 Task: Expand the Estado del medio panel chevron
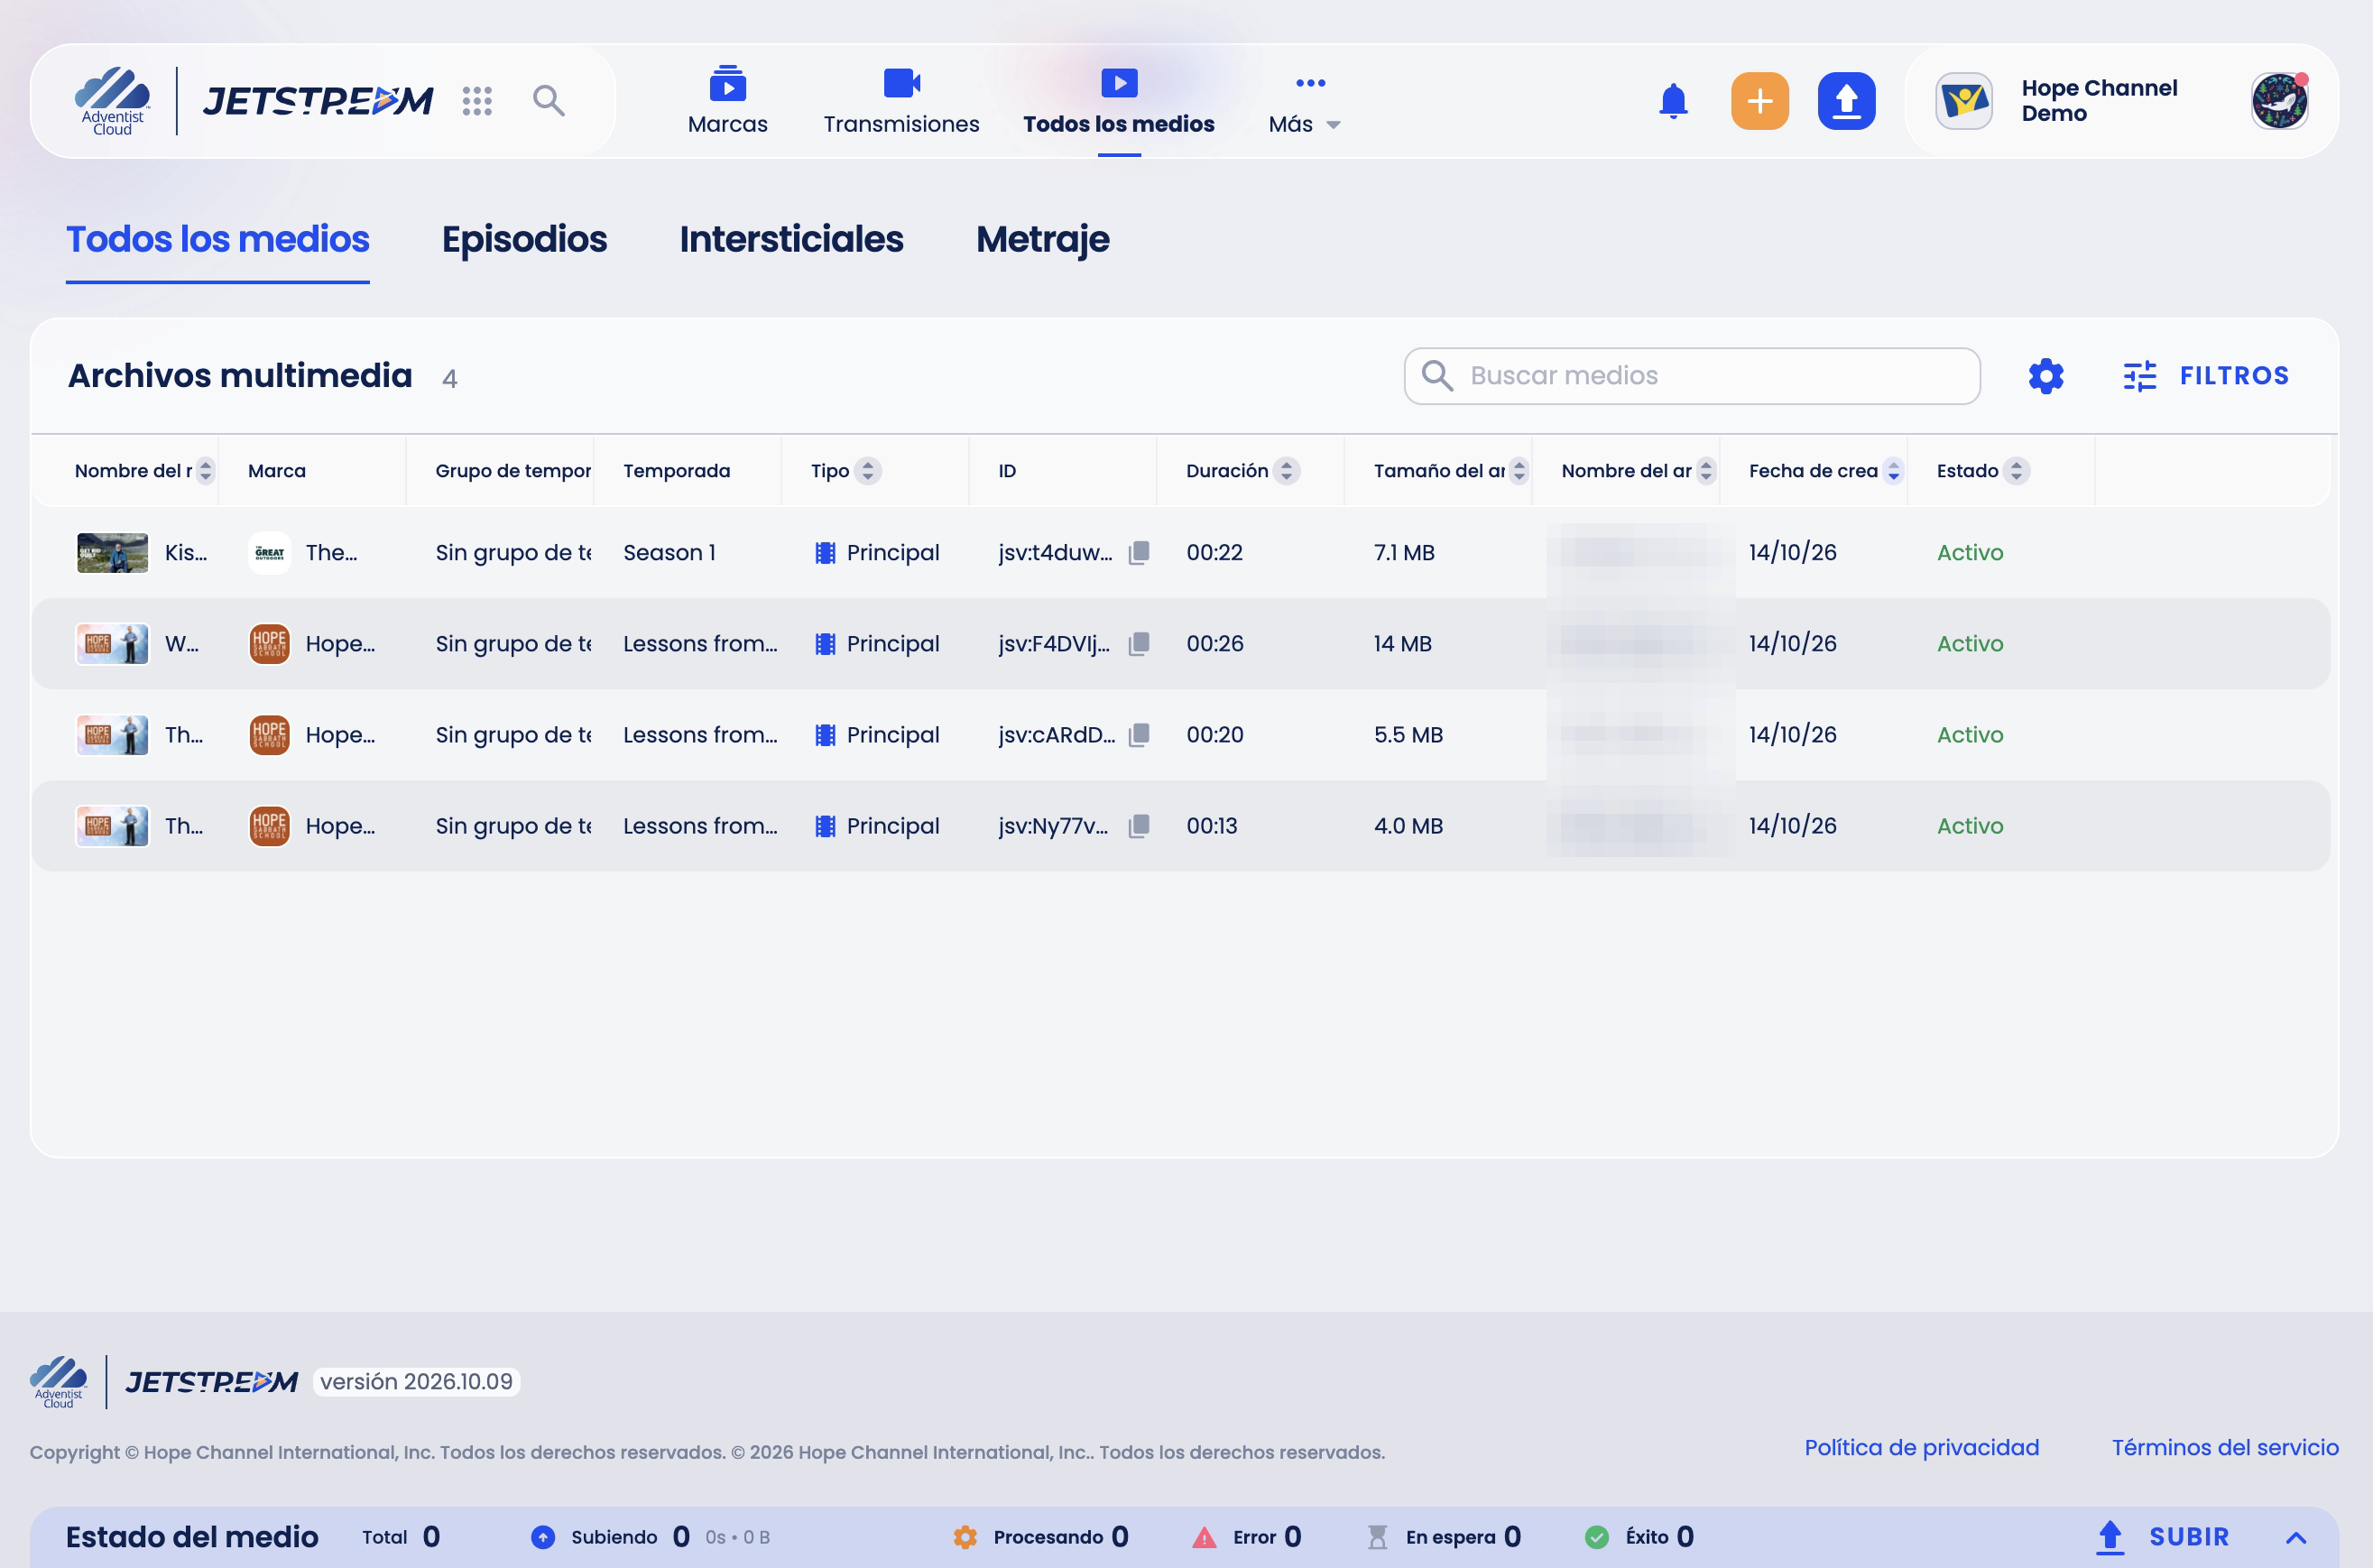(x=2296, y=1538)
